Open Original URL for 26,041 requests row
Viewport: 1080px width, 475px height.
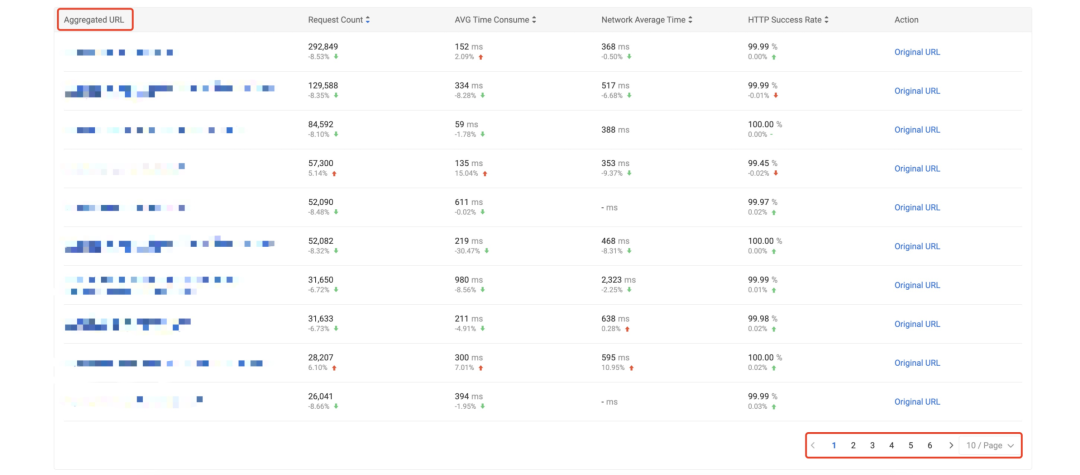coord(917,402)
